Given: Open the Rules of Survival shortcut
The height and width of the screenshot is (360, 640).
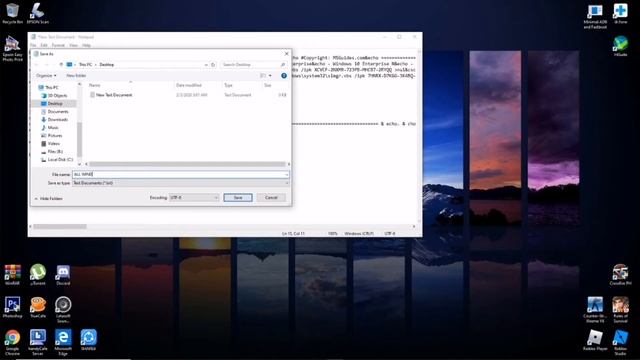Looking at the screenshot, I should click(620, 309).
